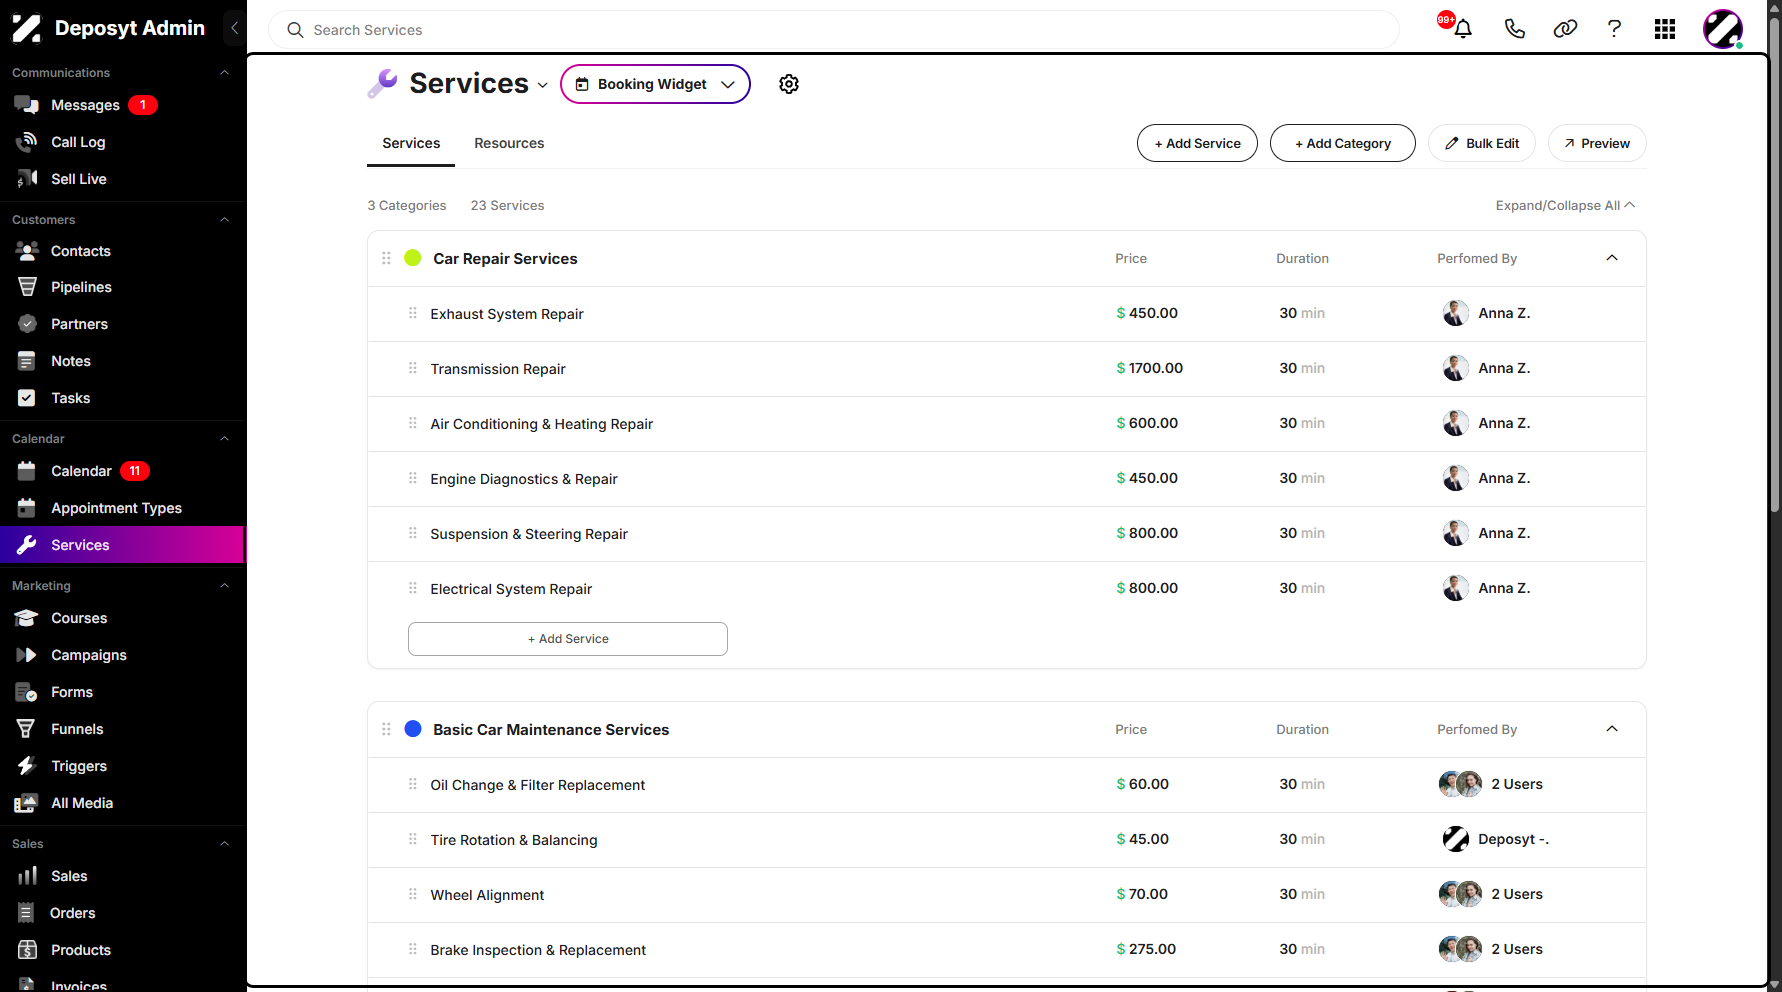Collapse the sidebar with the arrow
The image size is (1782, 992).
click(234, 28)
